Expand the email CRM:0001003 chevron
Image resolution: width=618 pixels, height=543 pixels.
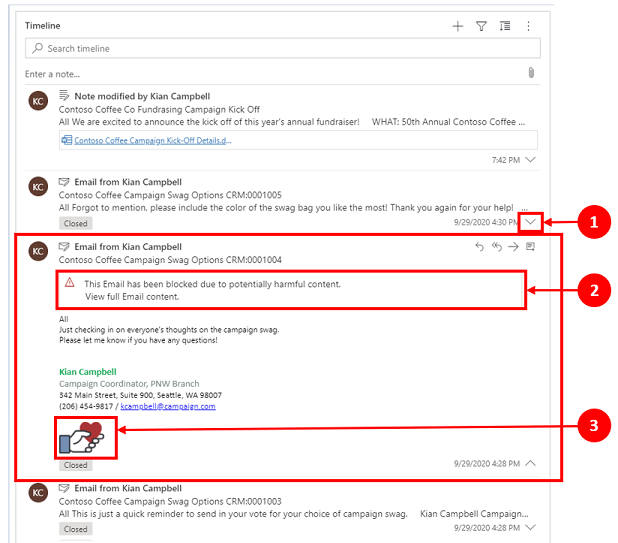[531, 527]
